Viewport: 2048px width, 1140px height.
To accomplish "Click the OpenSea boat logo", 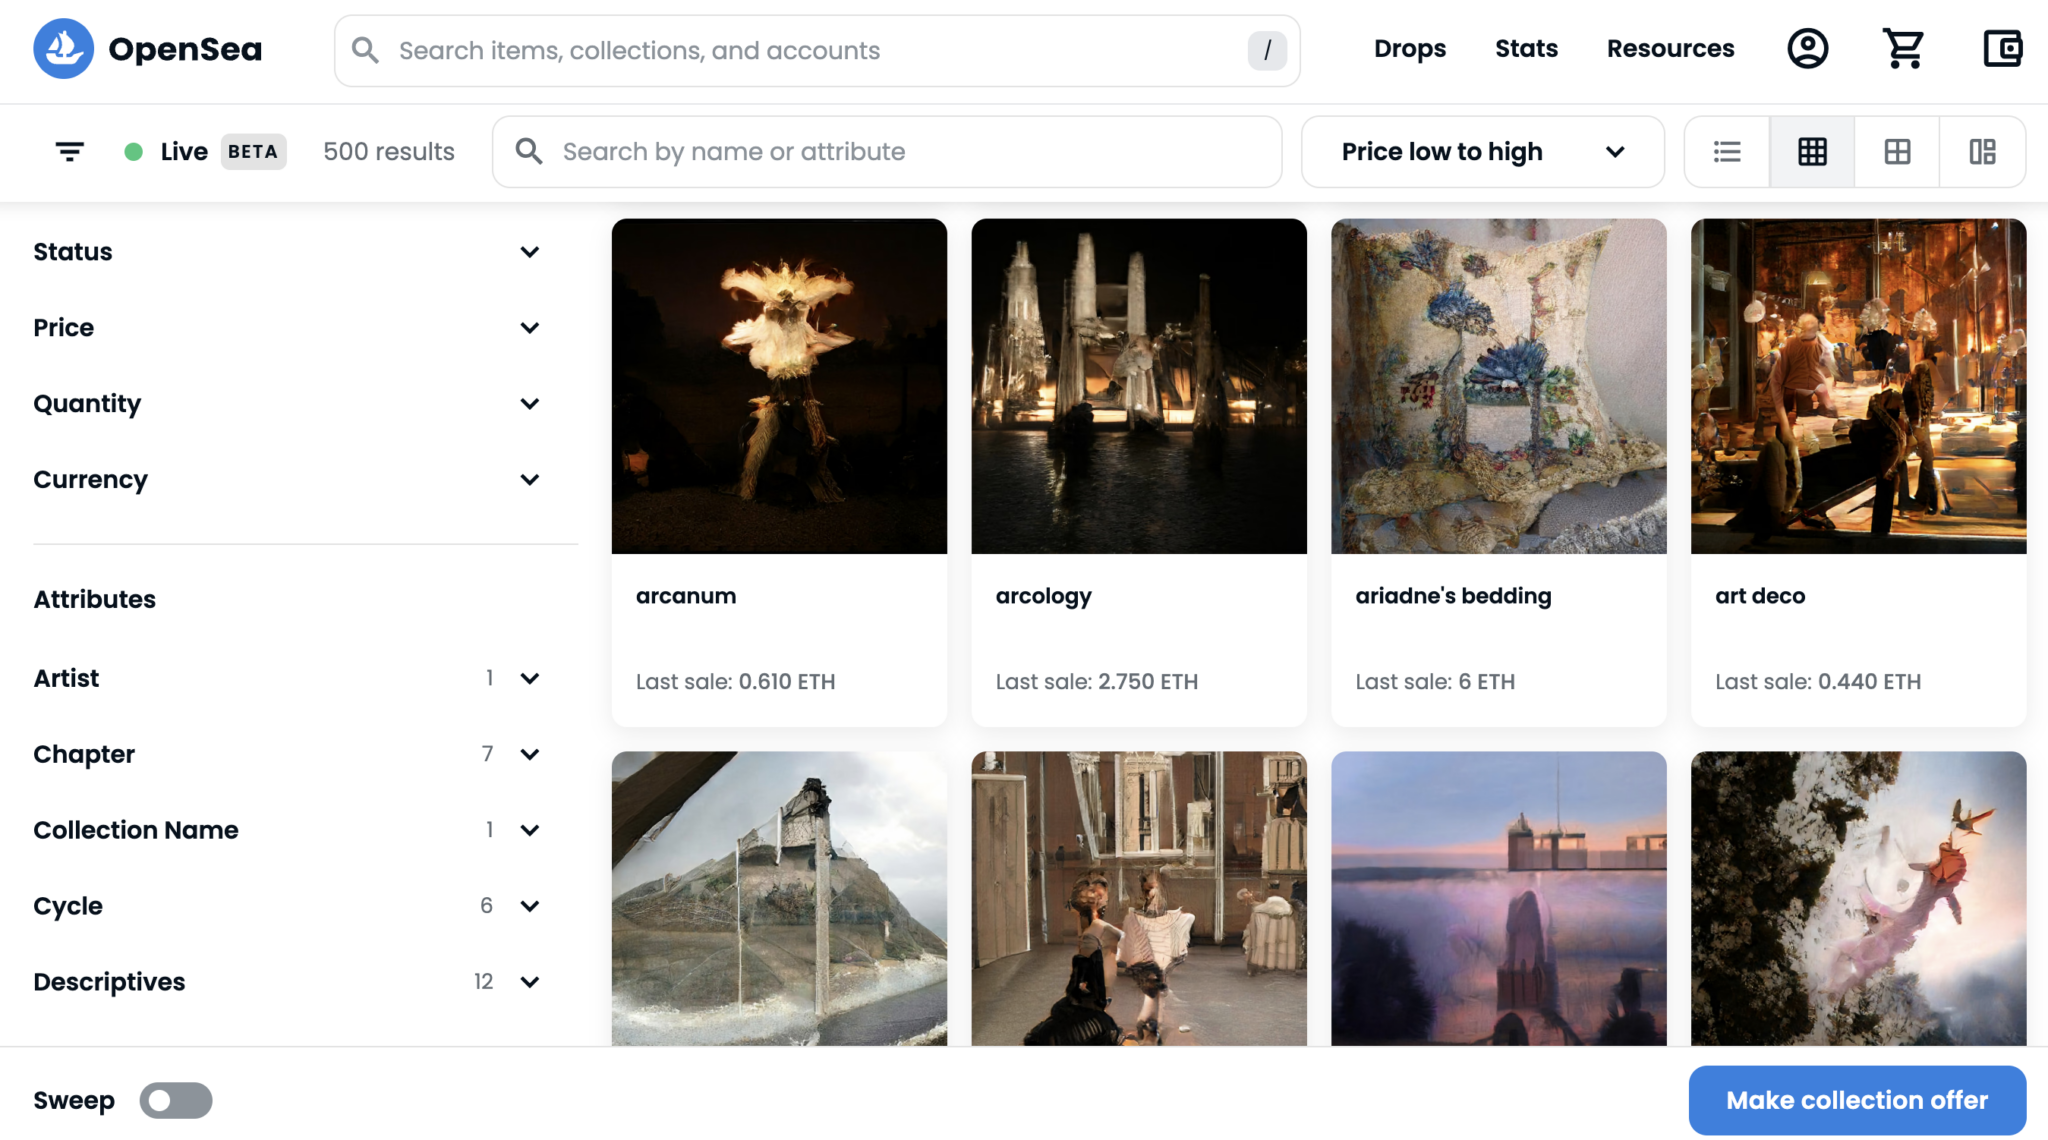I will coord(62,48).
